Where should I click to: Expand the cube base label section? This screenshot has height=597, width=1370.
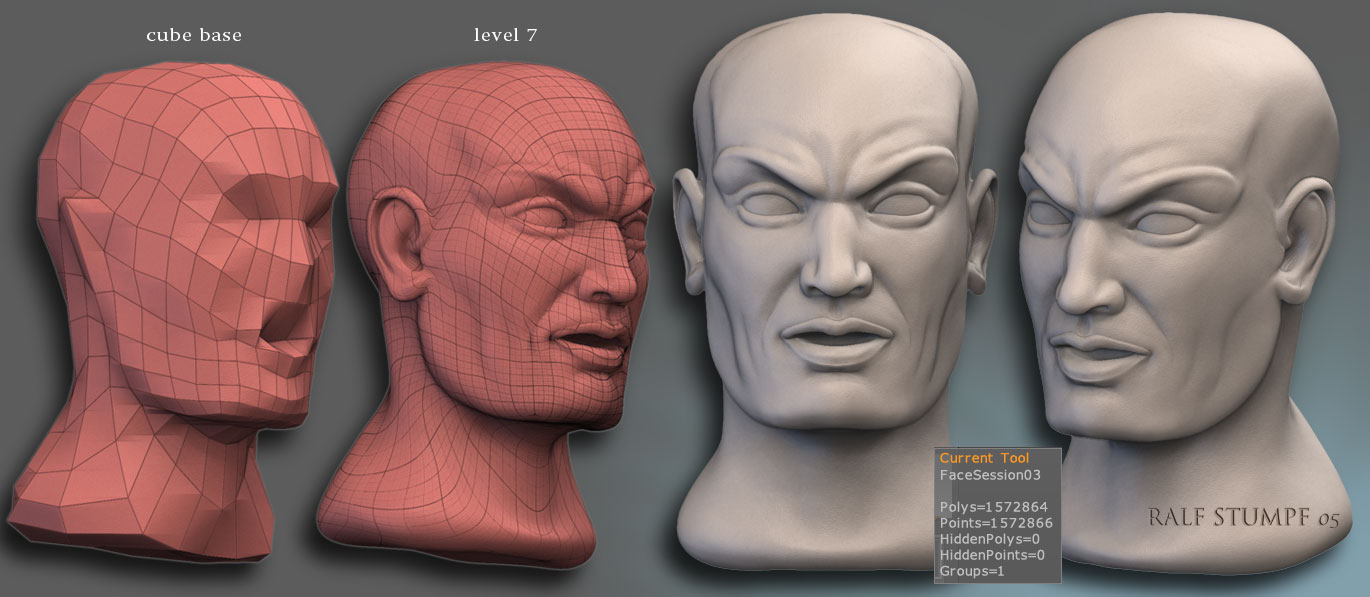[x=193, y=34]
